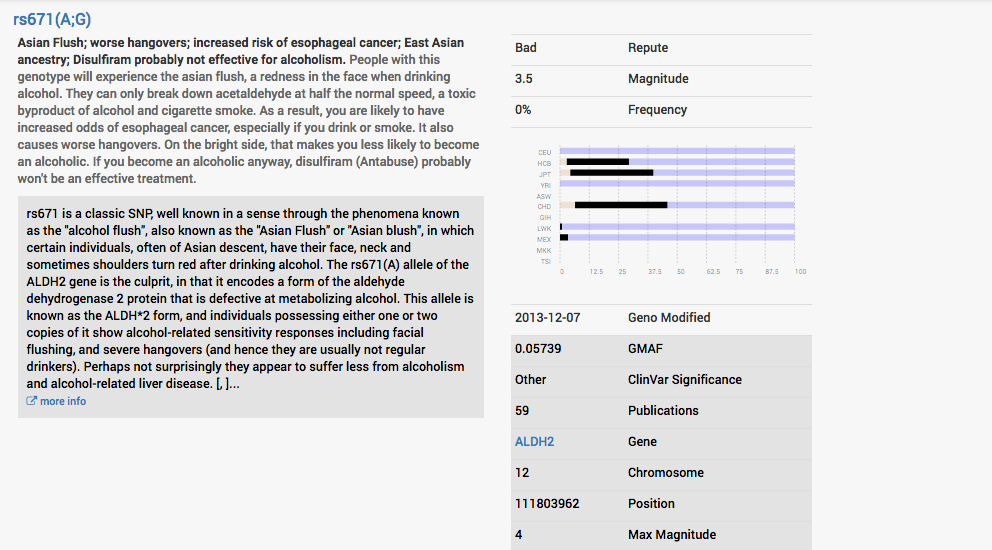The height and width of the screenshot is (550, 992).
Task: Open the rs671(A;G) genotype link
Action: click(x=52, y=20)
